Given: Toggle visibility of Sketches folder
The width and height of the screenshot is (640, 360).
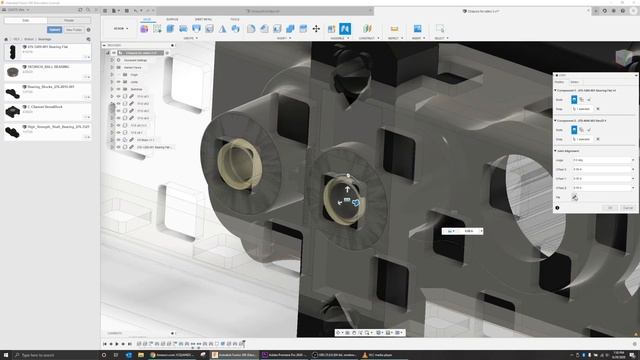Looking at the screenshot, I should pos(118,89).
